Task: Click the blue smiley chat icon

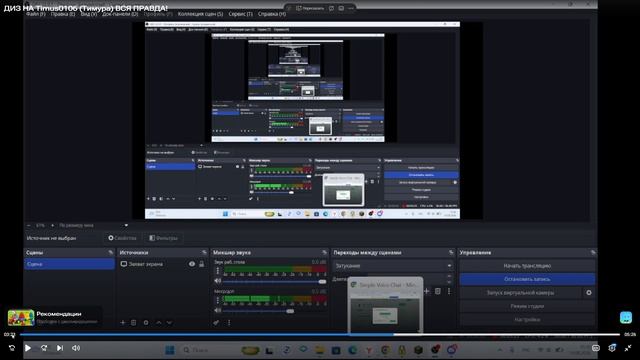Action: click(x=626, y=317)
